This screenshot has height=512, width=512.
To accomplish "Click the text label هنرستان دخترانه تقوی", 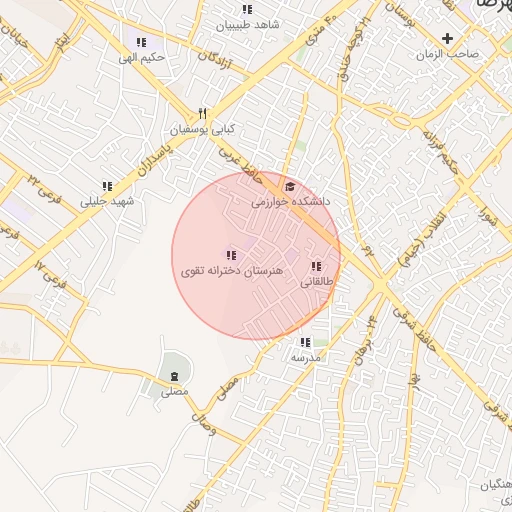I will tap(232, 271).
